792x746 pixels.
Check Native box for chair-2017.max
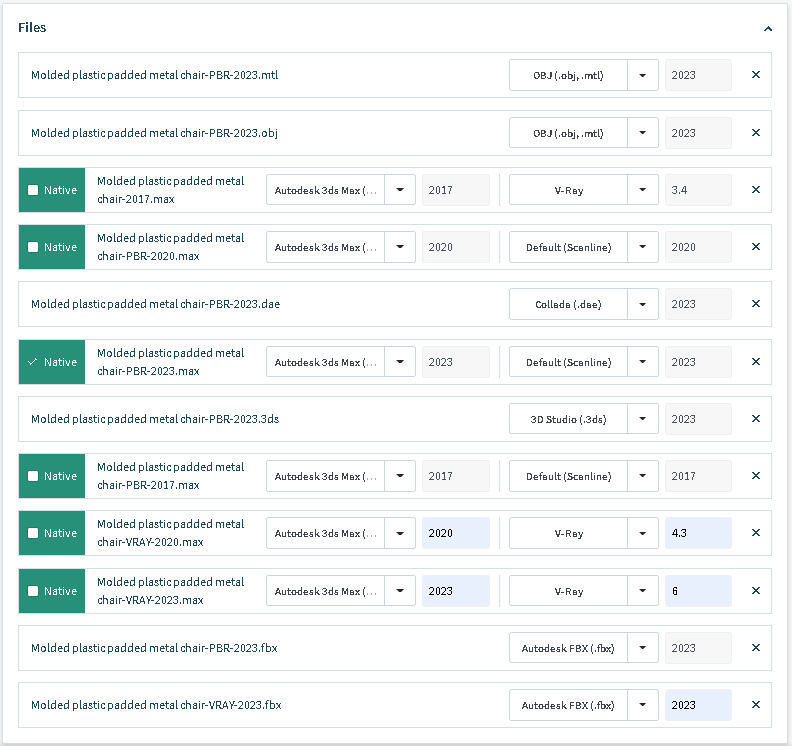(33, 190)
